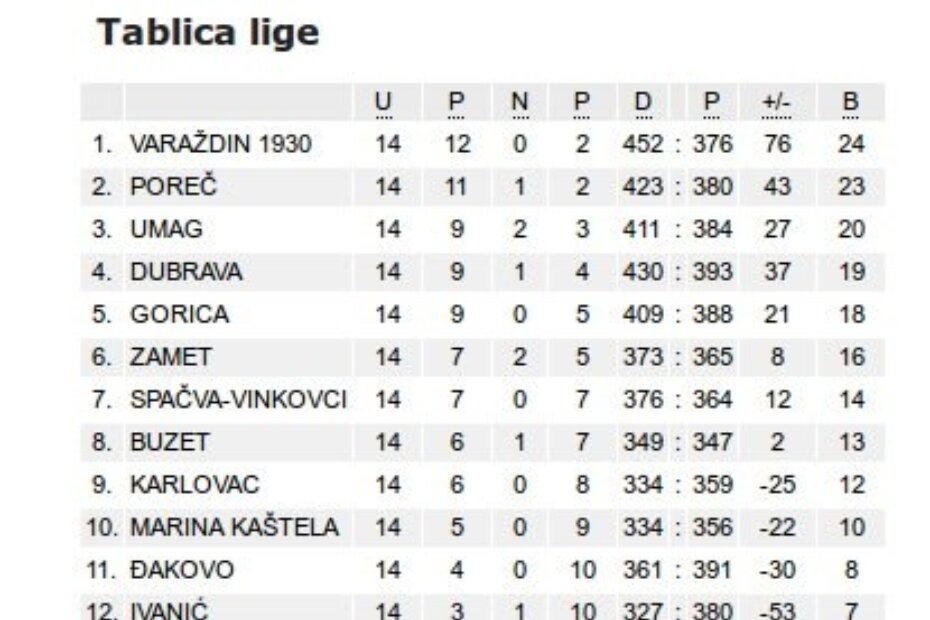930x620 pixels.
Task: Choose the GORICA team row name
Action: click(x=179, y=314)
